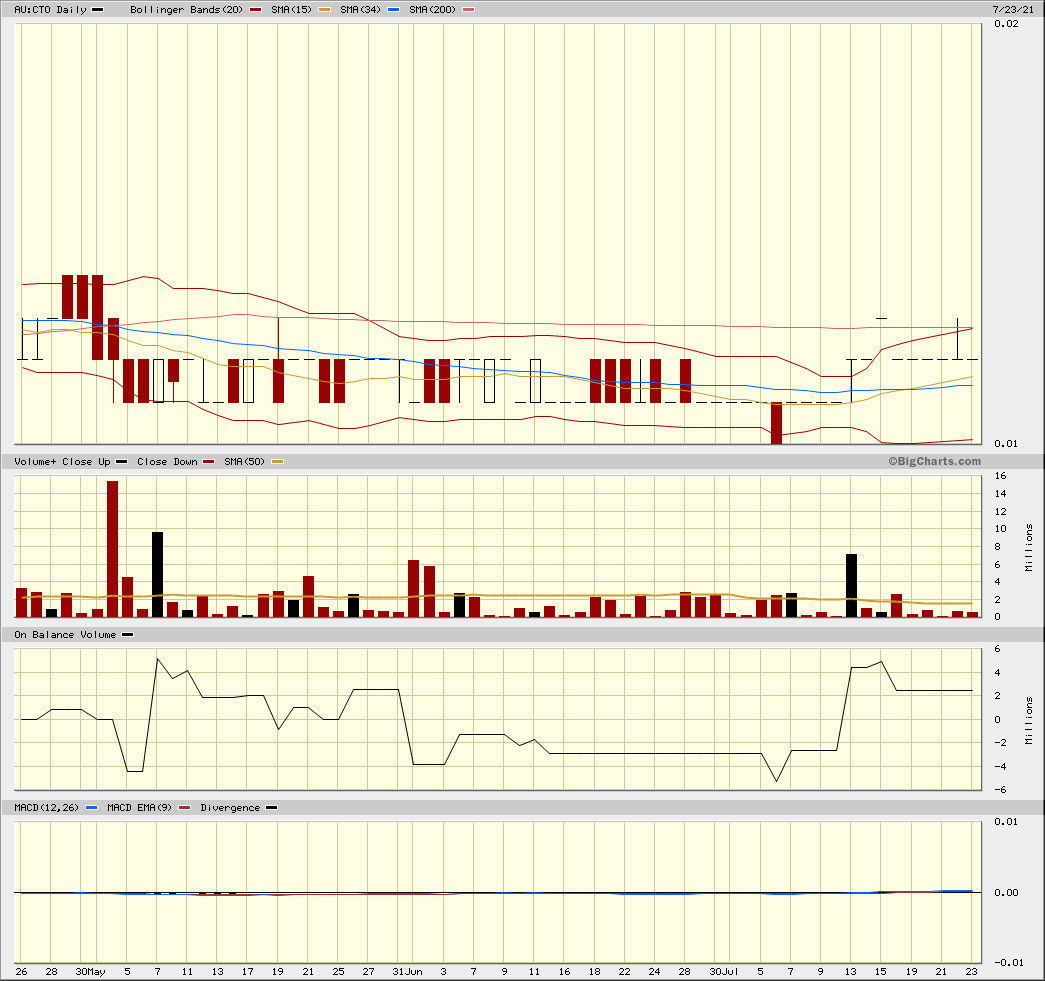The image size is (1045, 981).
Task: Select the SMA(15) legend label
Action: tap(291, 10)
